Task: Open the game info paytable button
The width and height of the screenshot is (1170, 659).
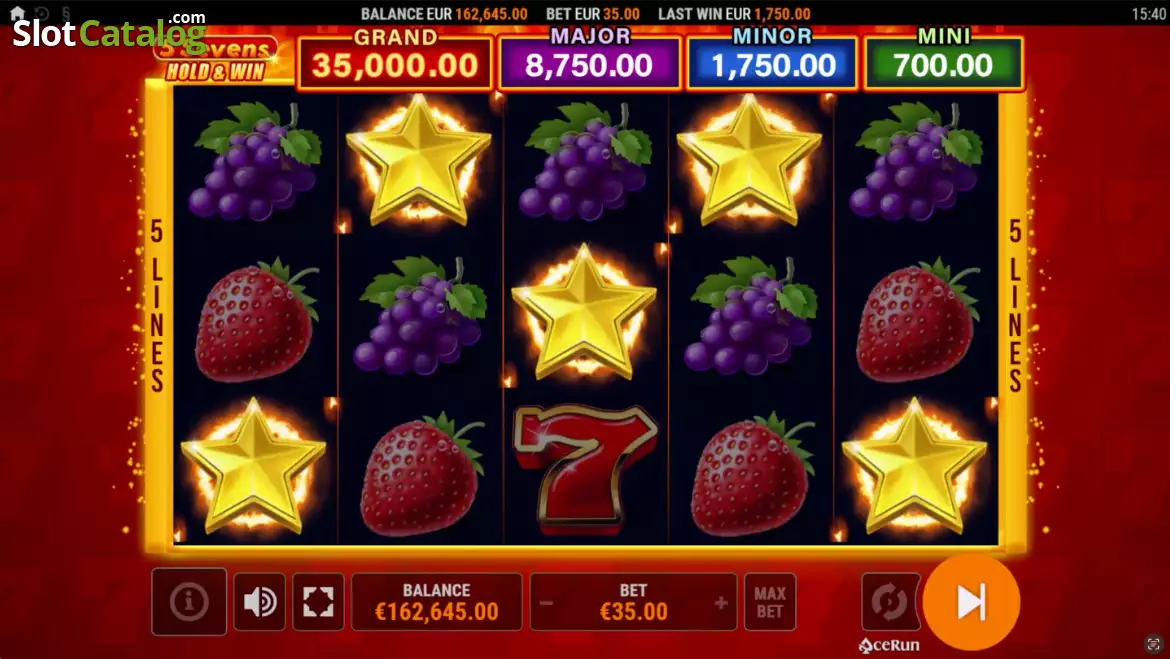Action: [x=189, y=602]
